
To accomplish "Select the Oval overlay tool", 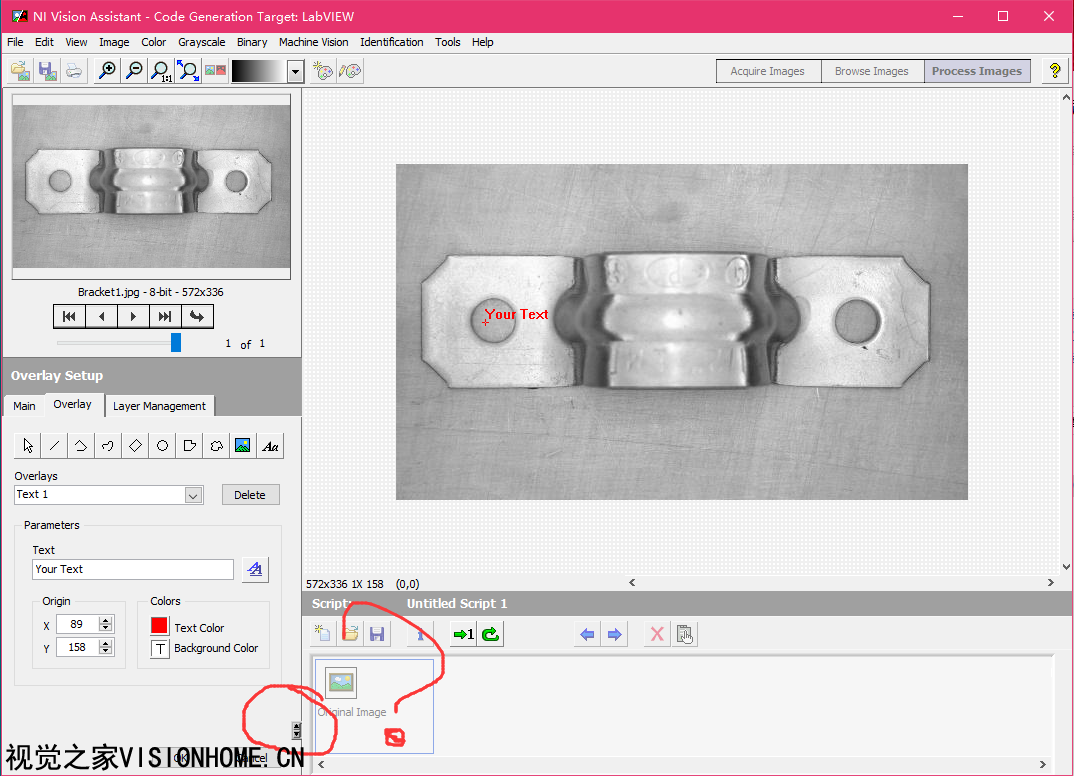I will (162, 446).
